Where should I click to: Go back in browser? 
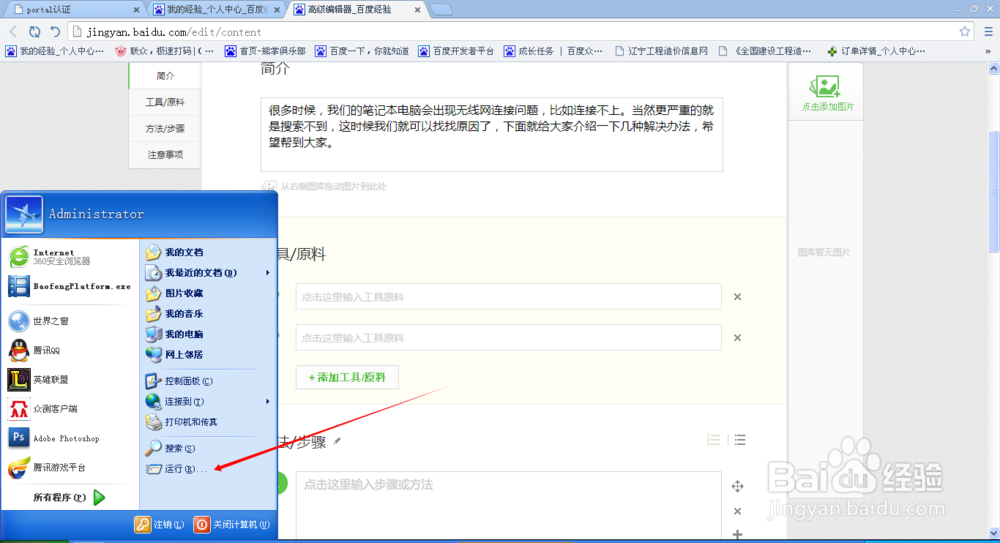click(13, 31)
